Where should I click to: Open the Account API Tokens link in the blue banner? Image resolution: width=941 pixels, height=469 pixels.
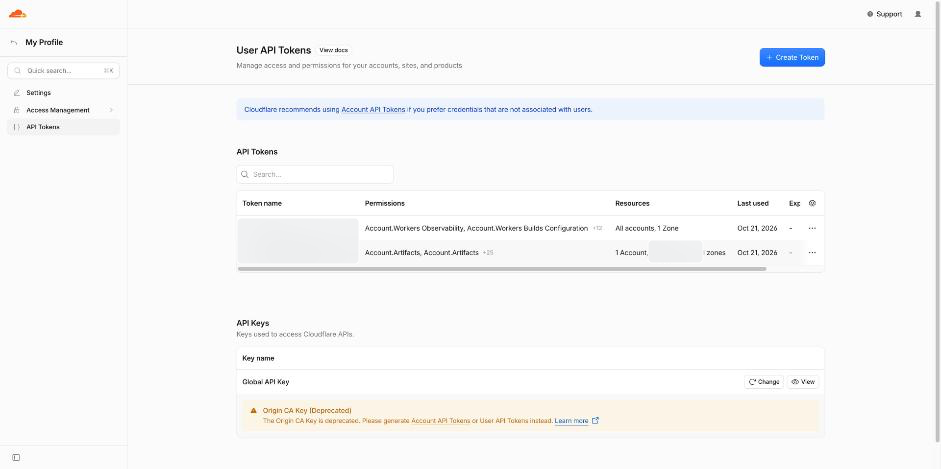coord(373,110)
